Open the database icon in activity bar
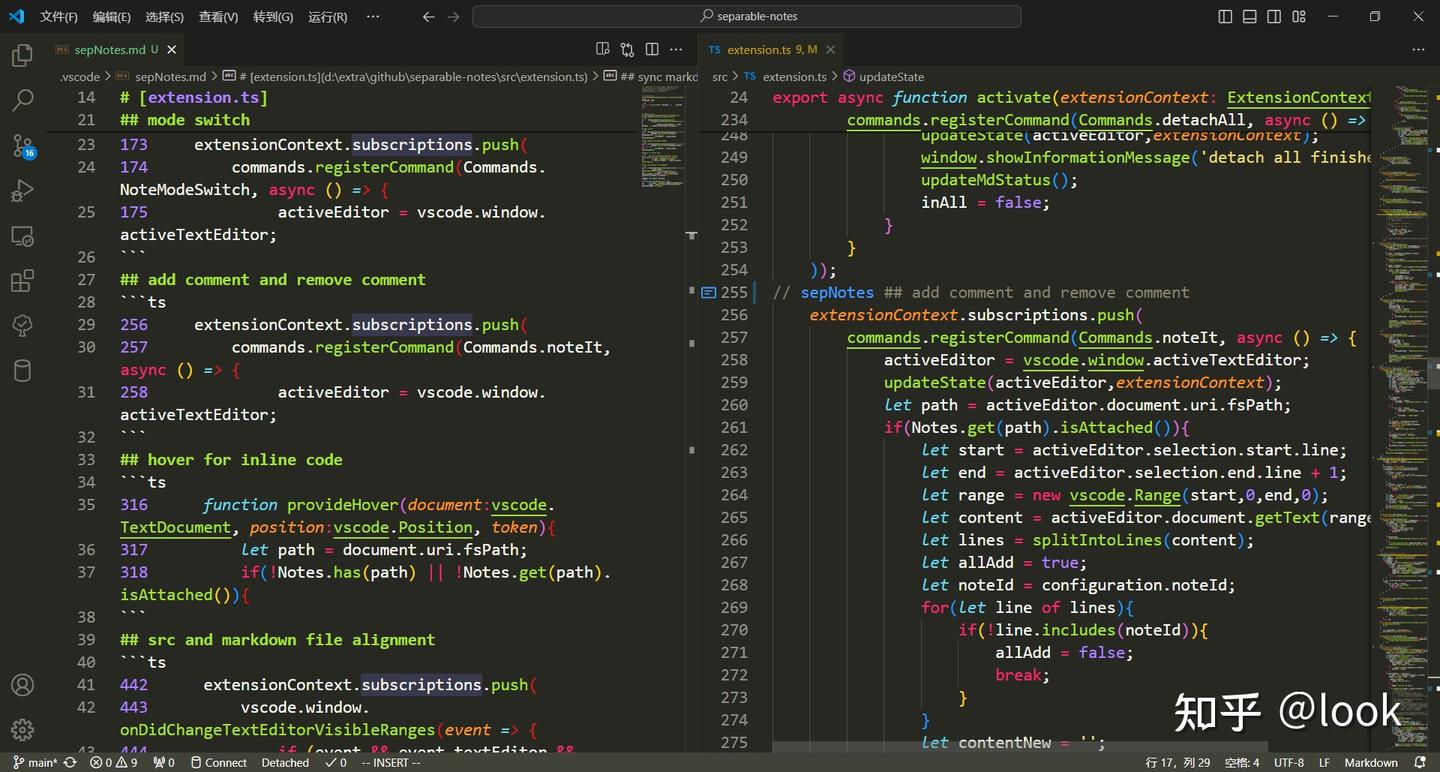 click(x=22, y=371)
